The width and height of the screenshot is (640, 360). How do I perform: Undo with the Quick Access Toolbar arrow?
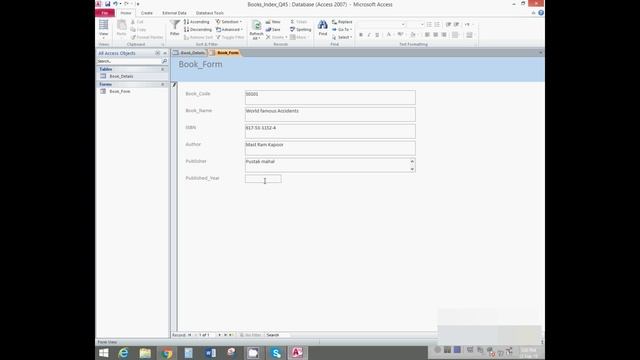point(116,4)
